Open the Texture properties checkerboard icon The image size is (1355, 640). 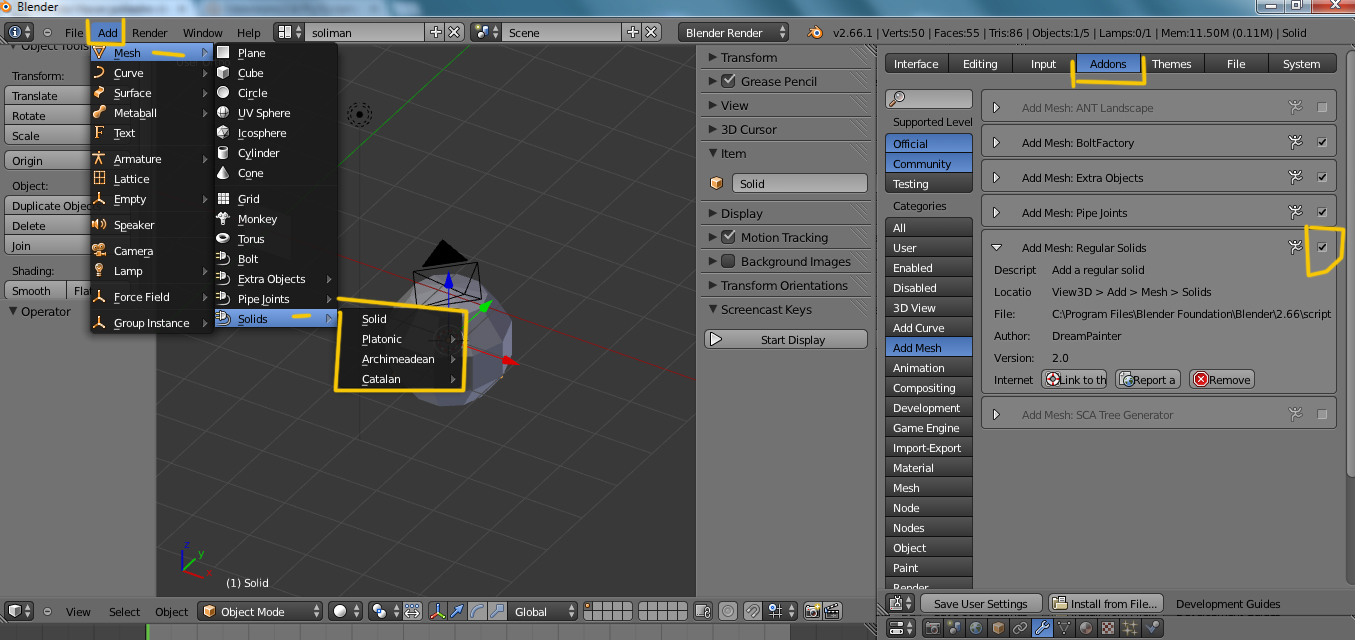click(x=1108, y=628)
